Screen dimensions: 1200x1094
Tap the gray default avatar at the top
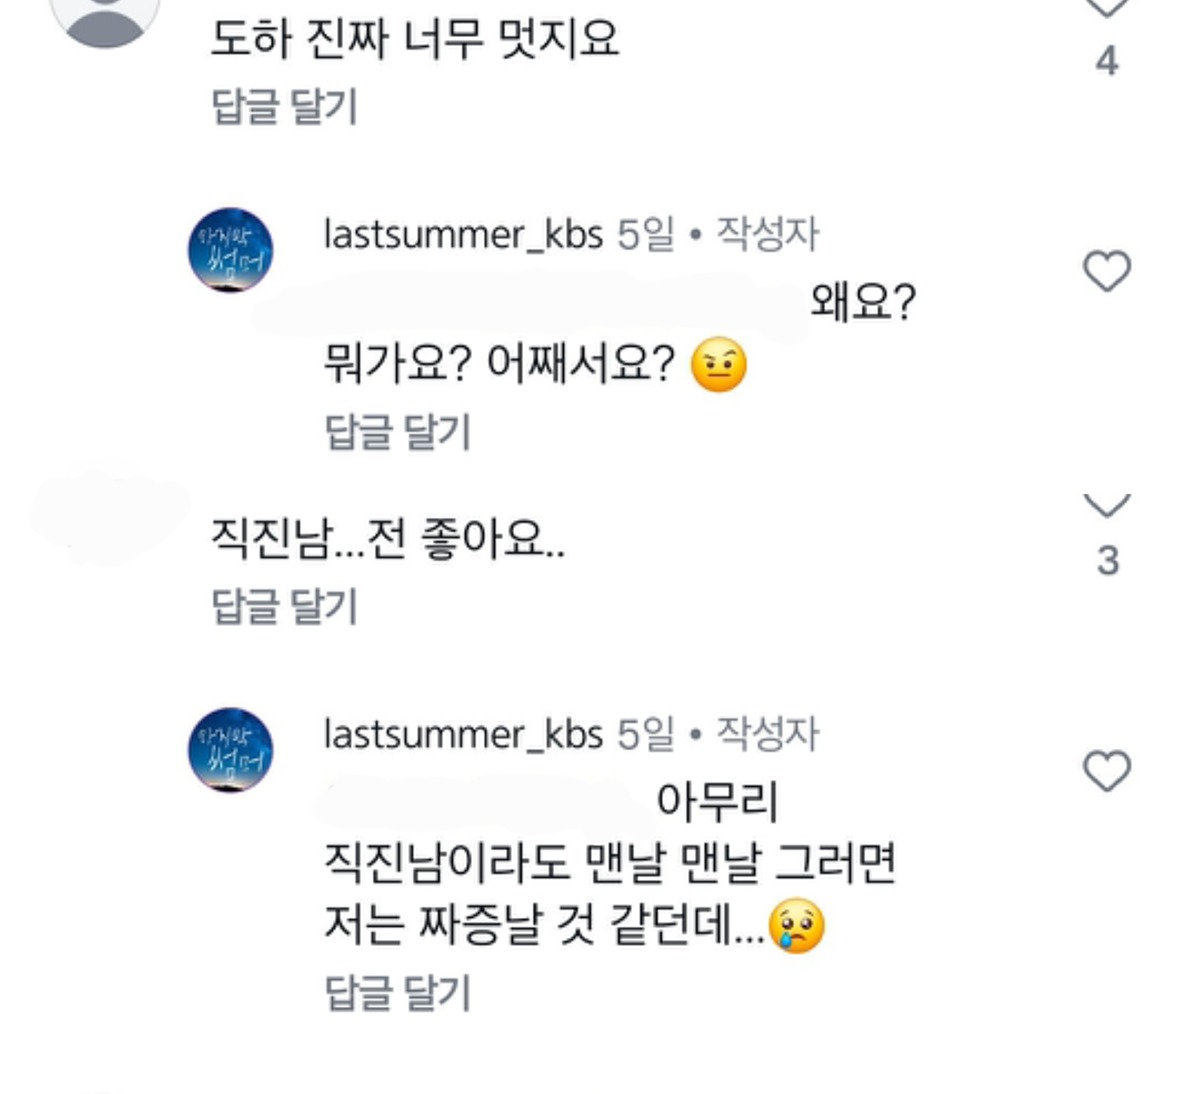click(x=105, y=18)
